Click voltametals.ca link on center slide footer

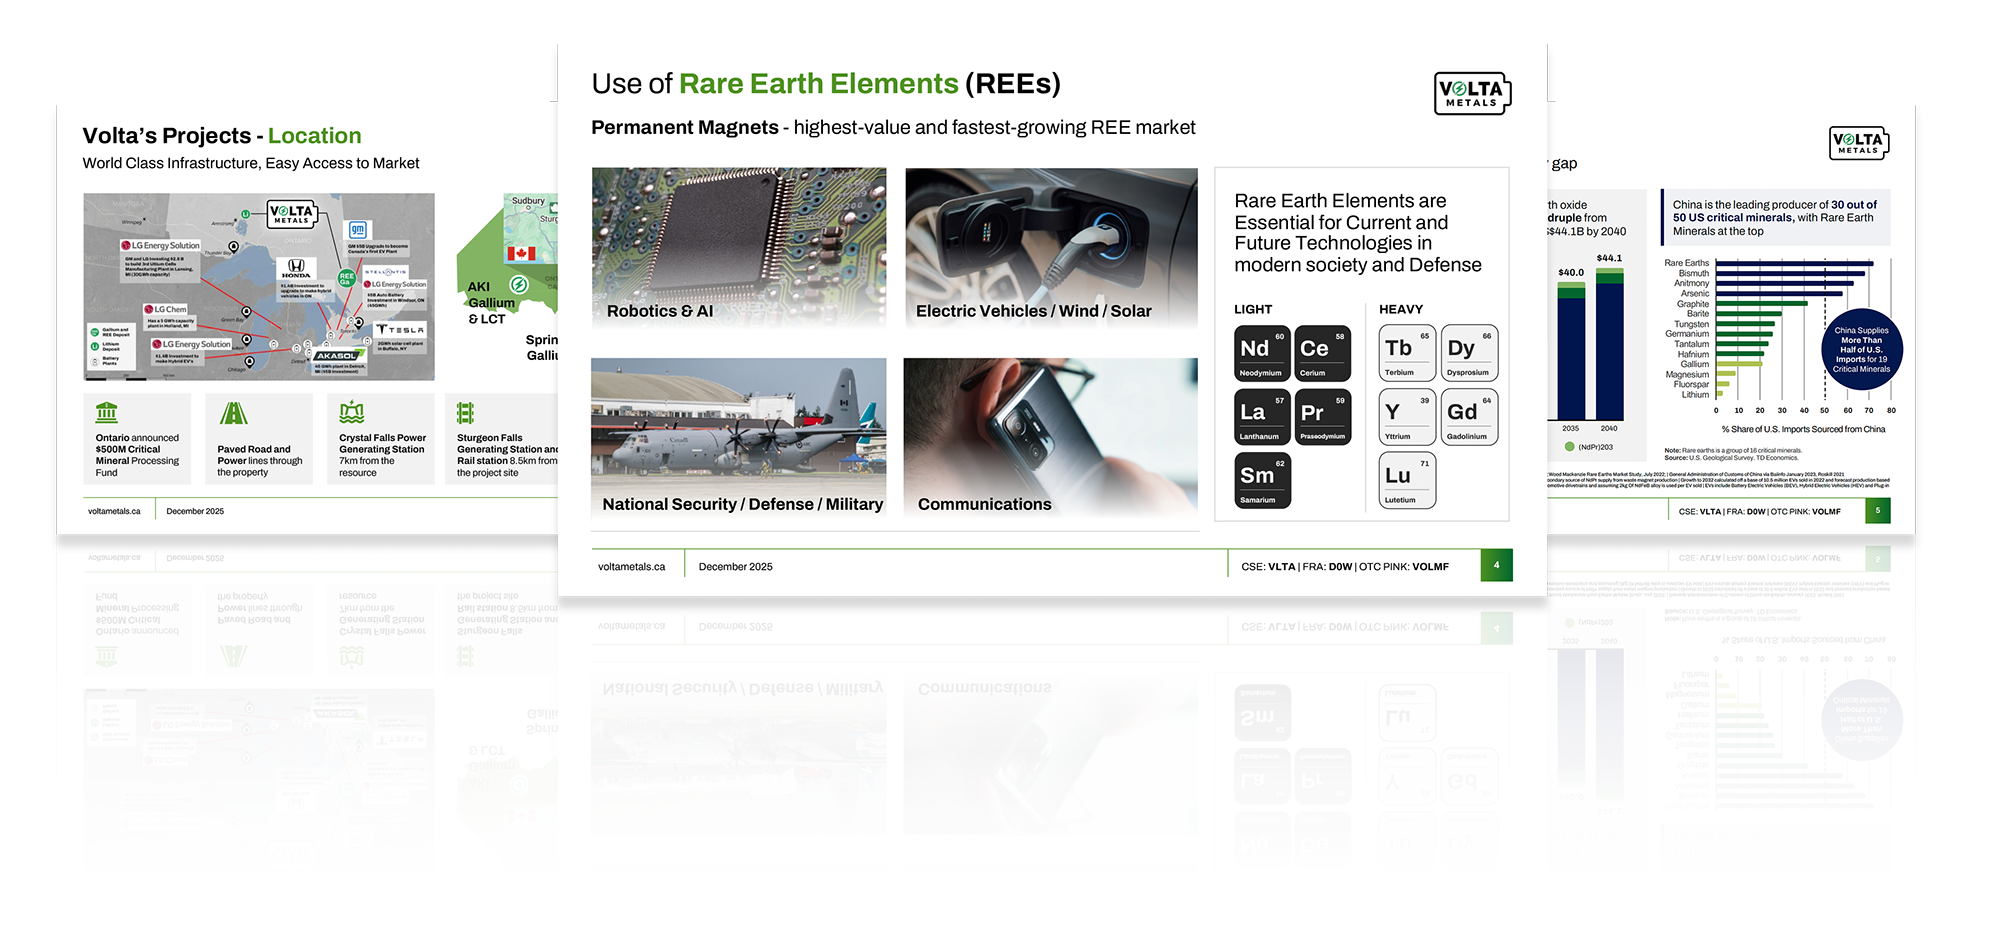[631, 567]
